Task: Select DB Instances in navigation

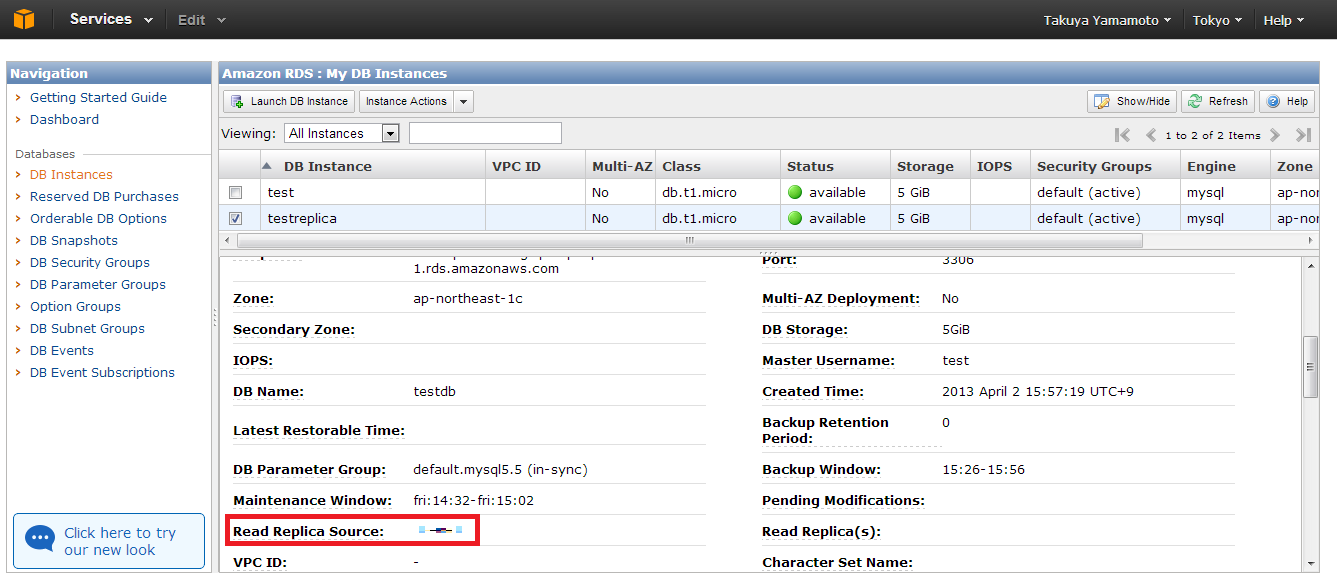Action: (71, 174)
